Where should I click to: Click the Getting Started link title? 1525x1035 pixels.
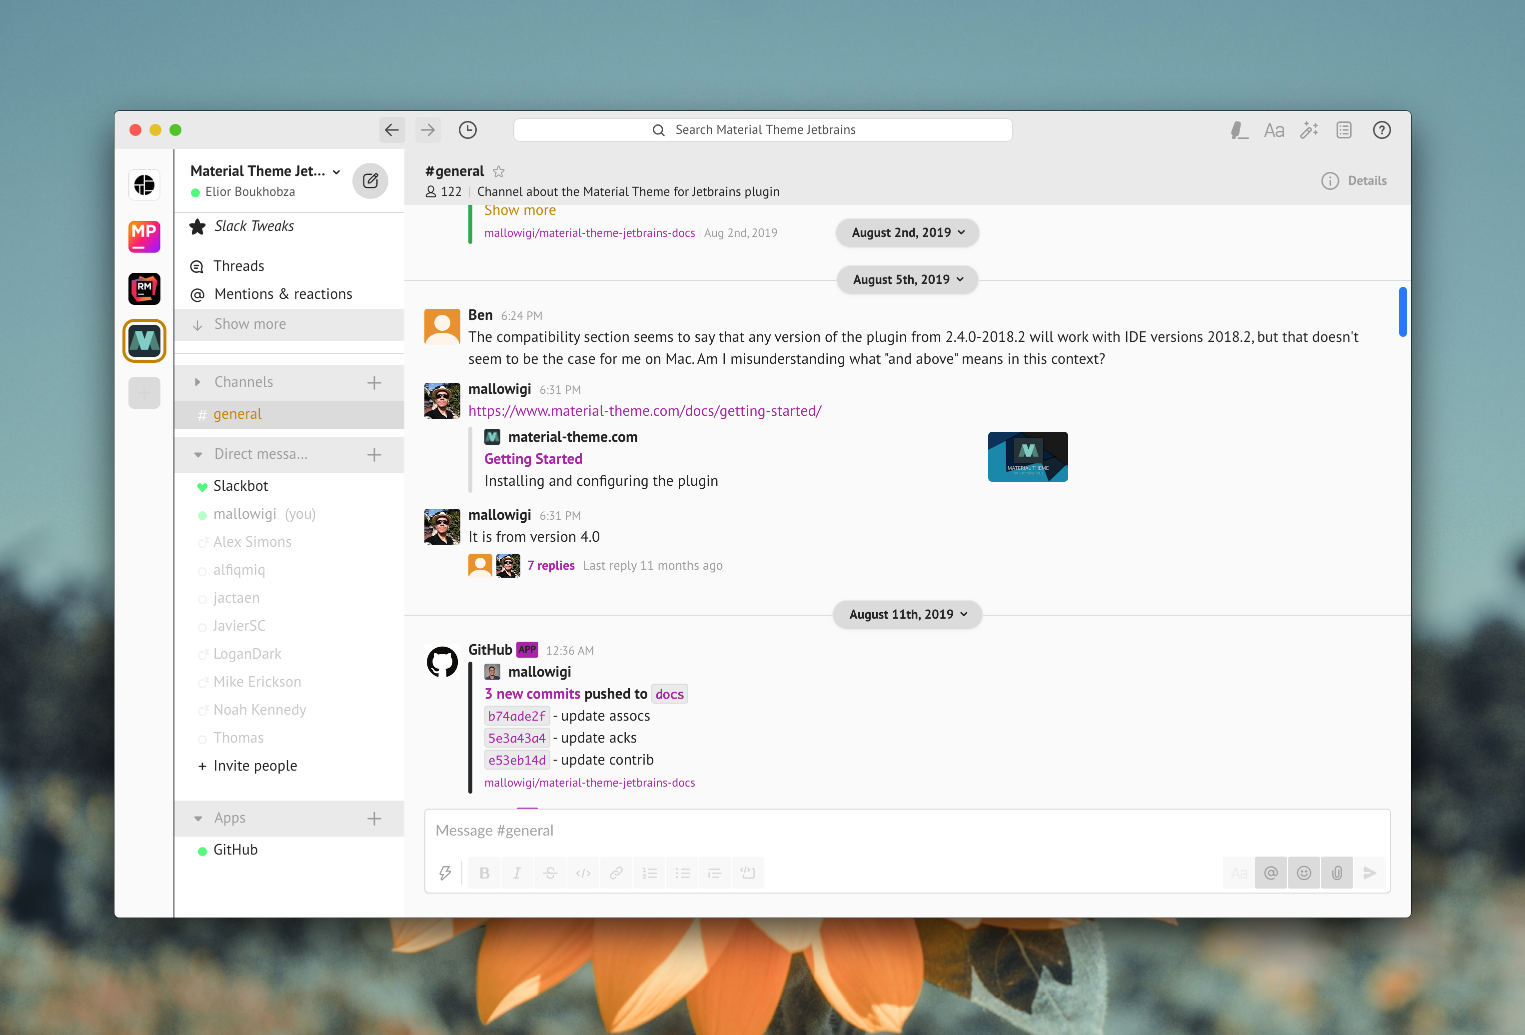pos(533,459)
